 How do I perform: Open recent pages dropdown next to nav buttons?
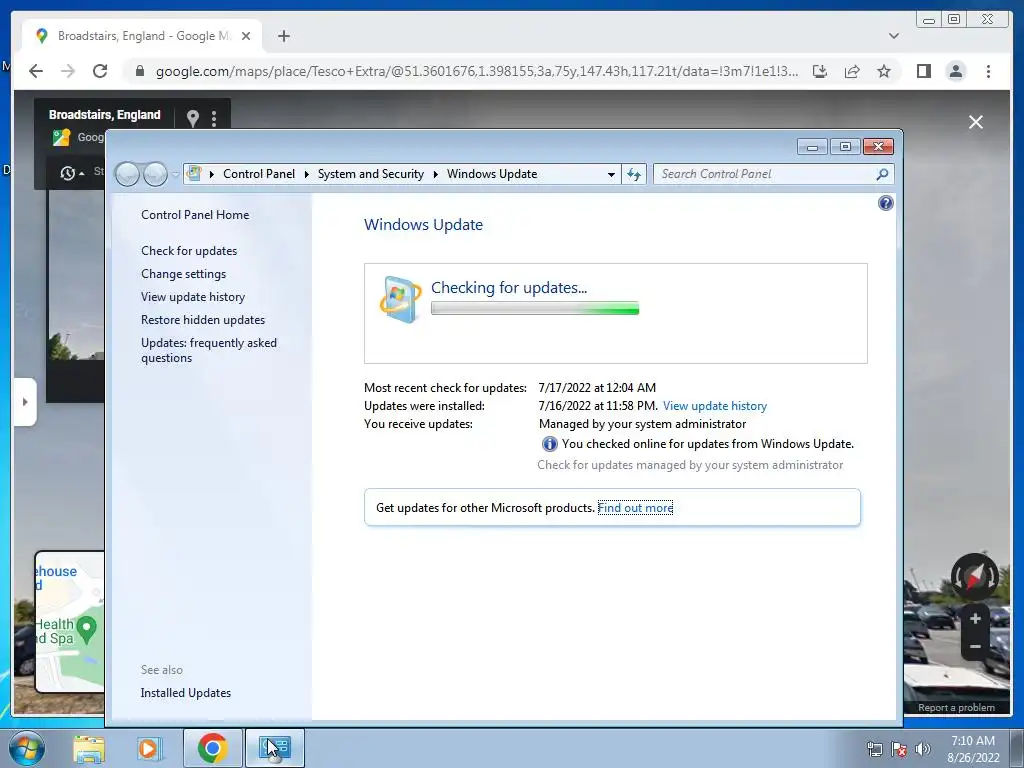pos(176,175)
